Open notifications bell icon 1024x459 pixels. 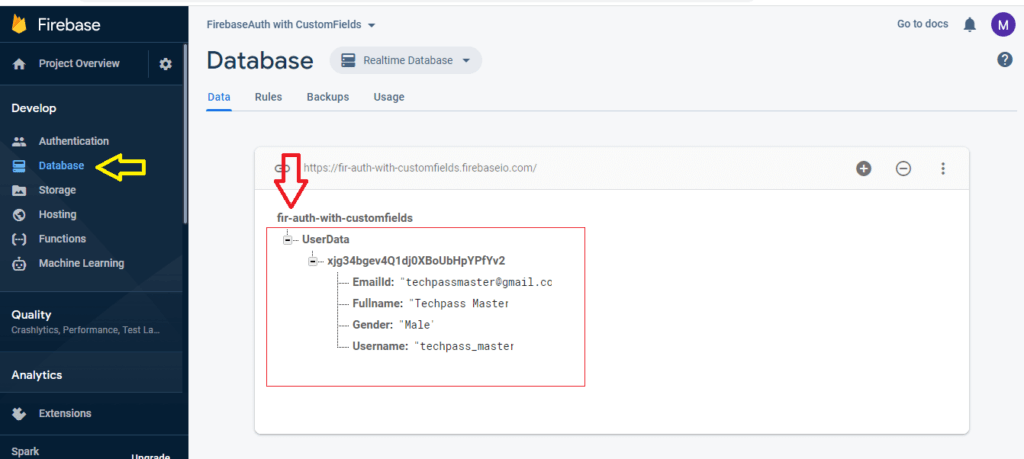tap(970, 25)
